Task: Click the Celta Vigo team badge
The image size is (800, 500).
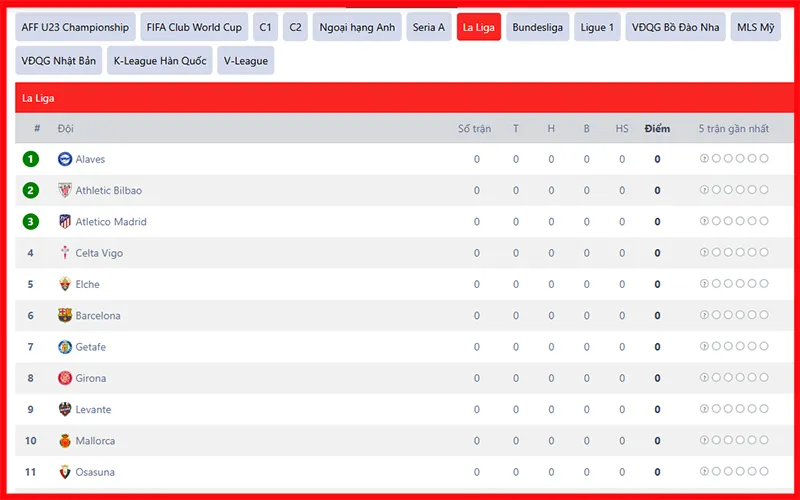Action: pyautogui.click(x=65, y=253)
